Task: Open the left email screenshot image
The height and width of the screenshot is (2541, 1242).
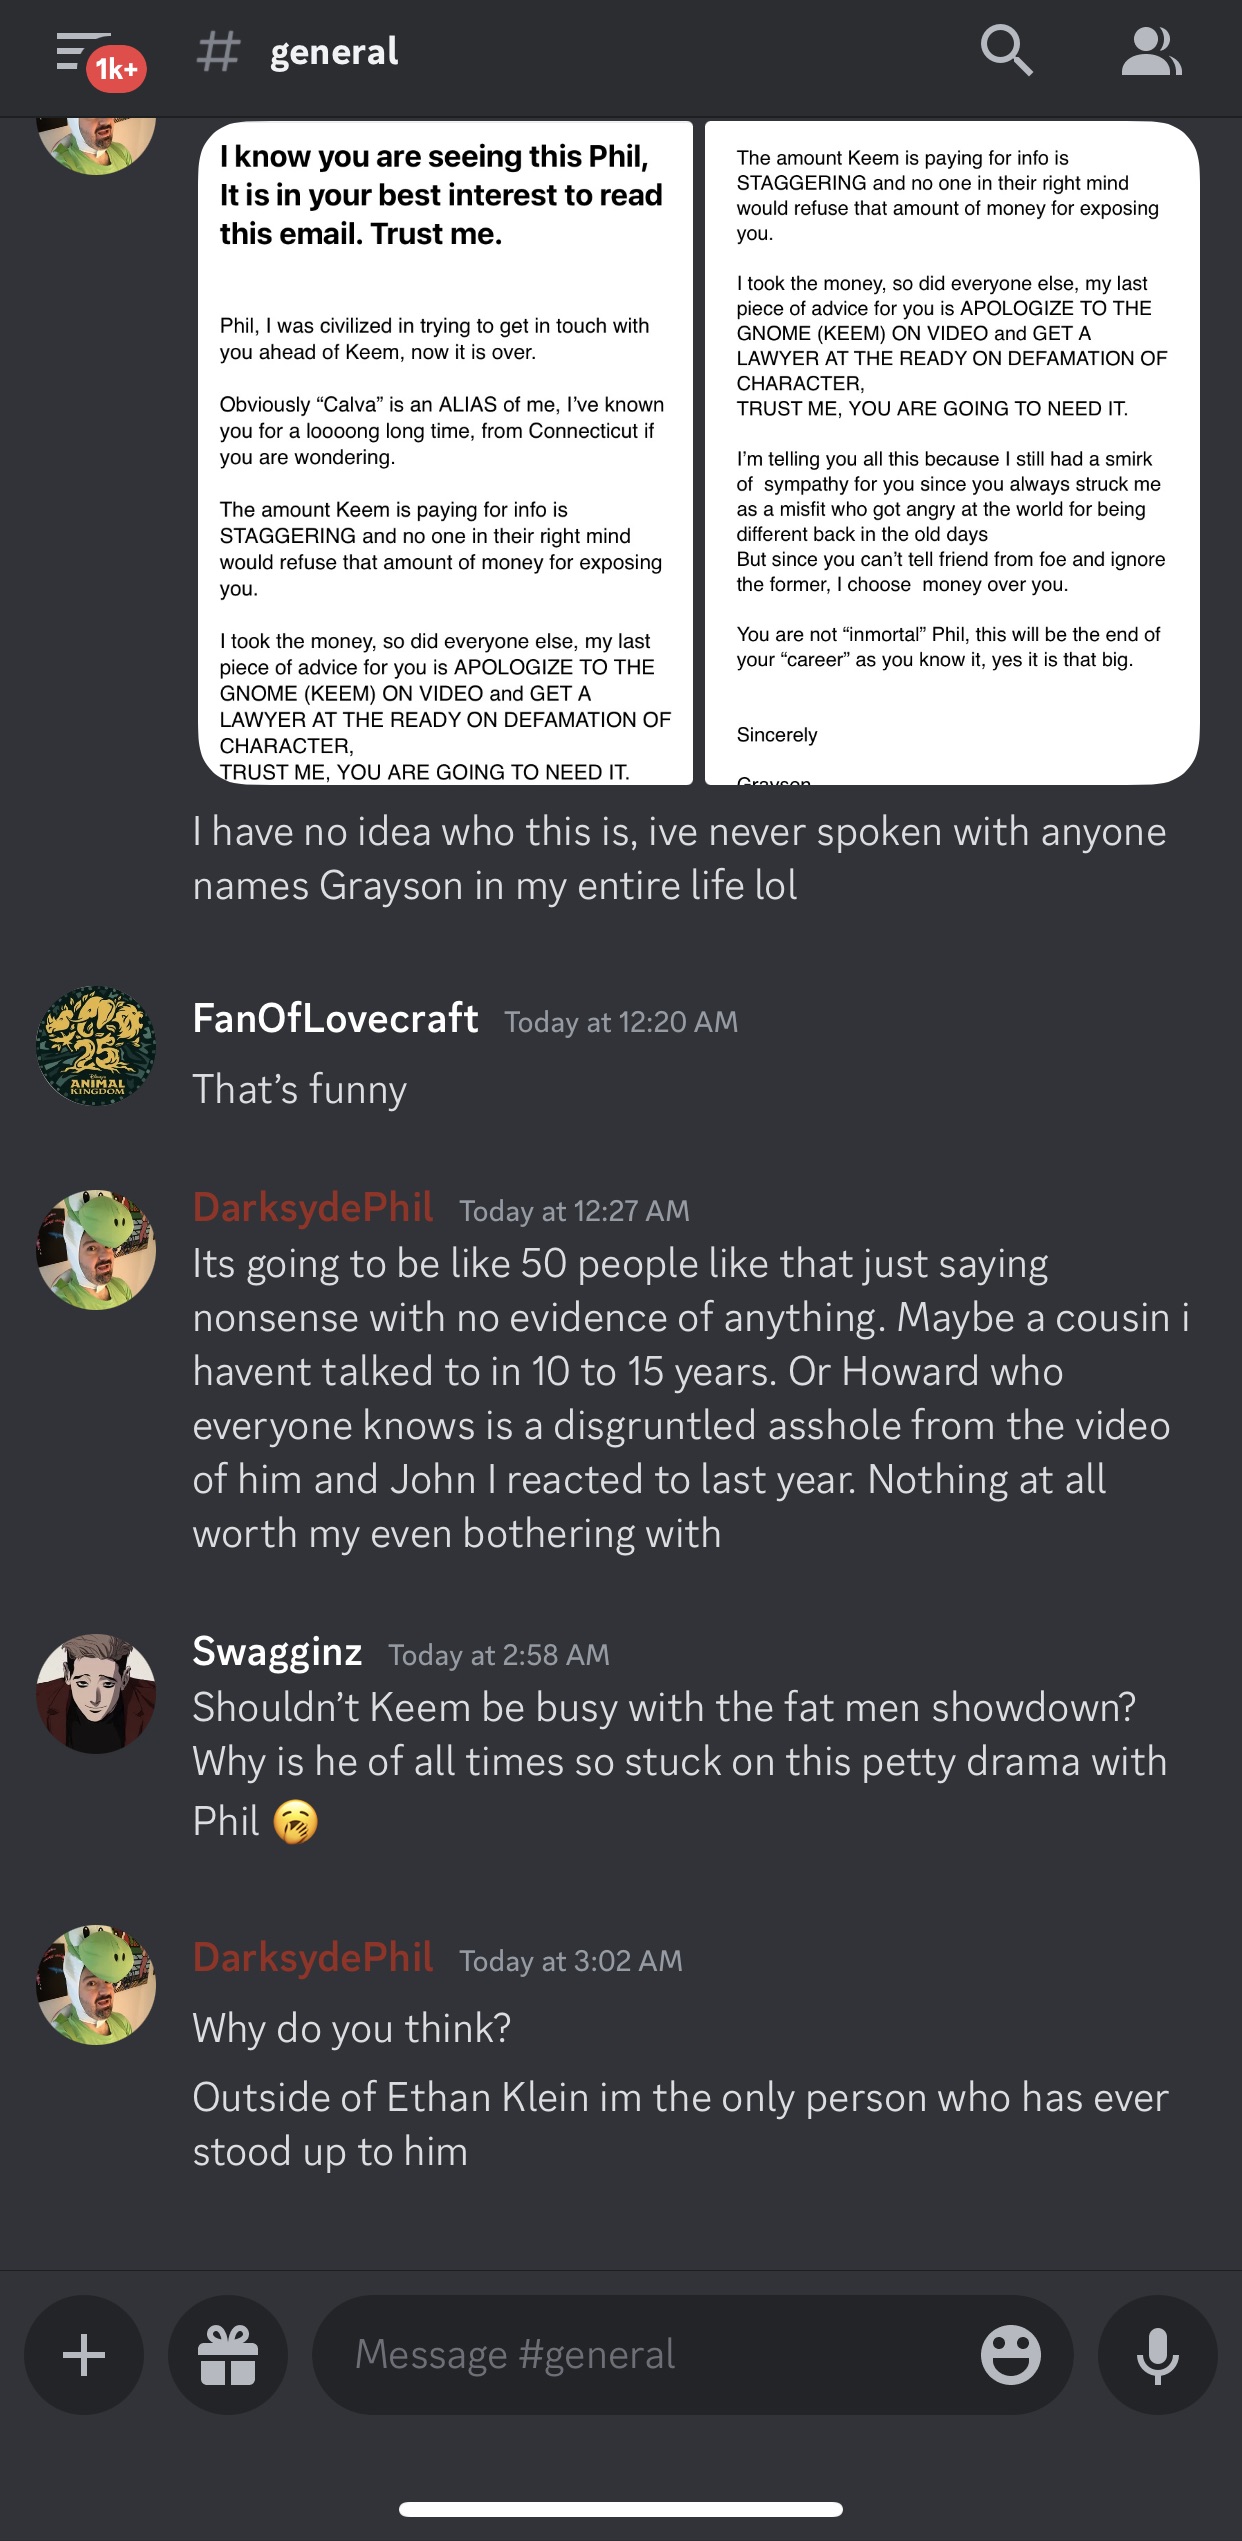Action: click(x=446, y=453)
